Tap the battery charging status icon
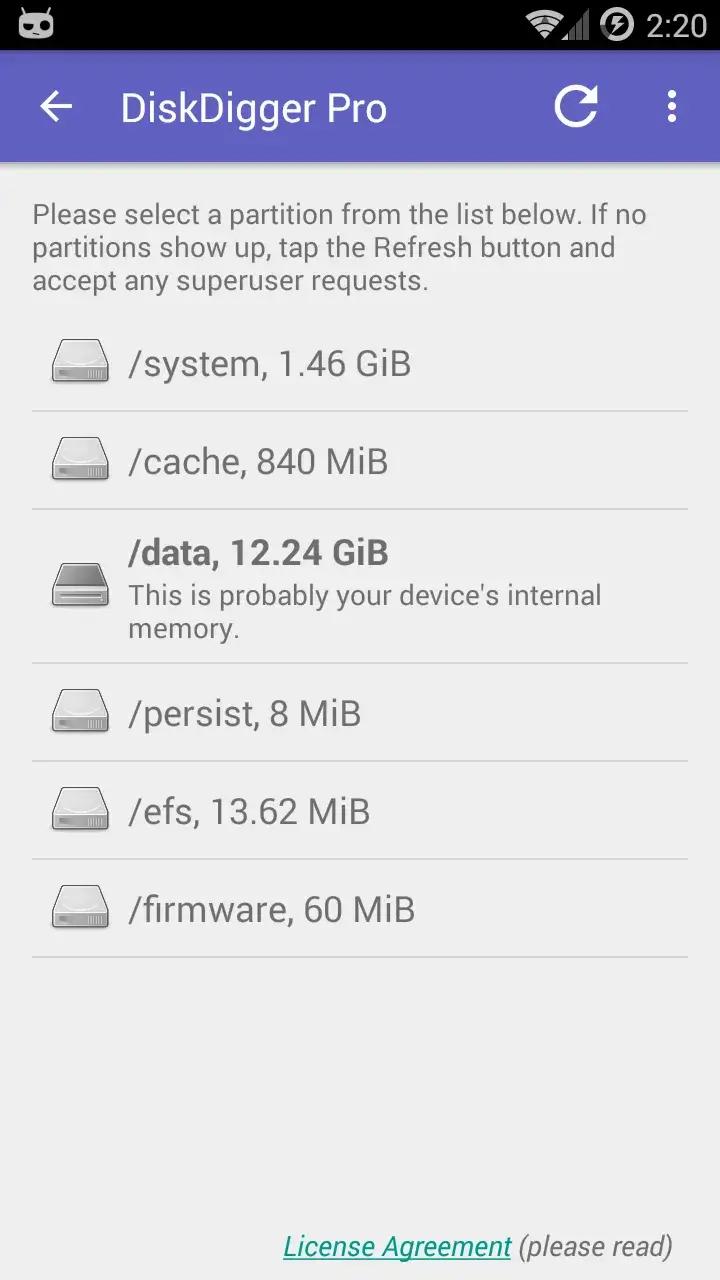This screenshot has height=1280, width=720. pos(617,25)
